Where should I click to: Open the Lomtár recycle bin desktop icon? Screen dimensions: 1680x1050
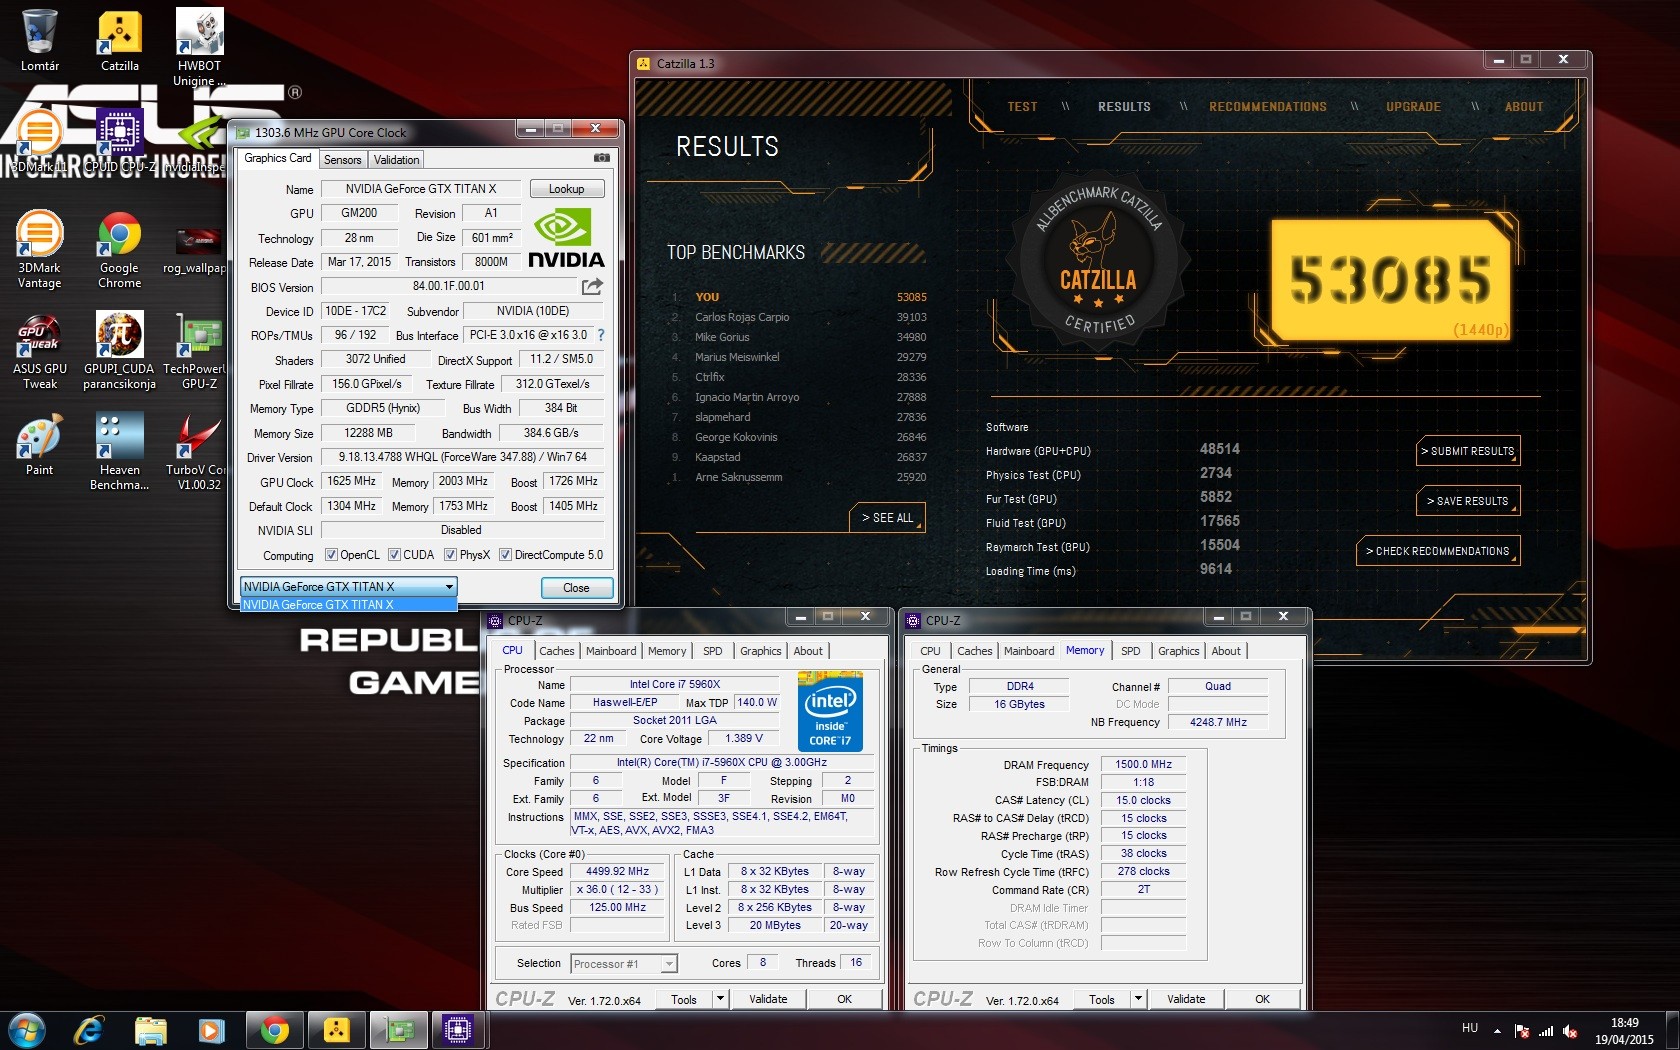point(40,40)
